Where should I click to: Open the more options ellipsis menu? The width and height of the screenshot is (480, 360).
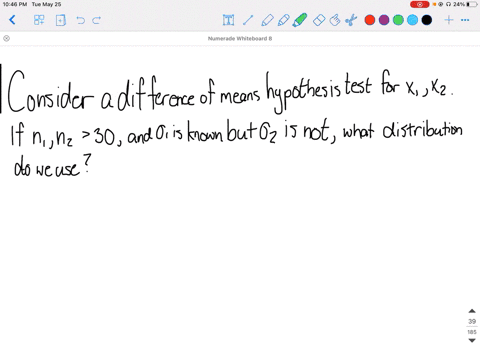pos(465,20)
